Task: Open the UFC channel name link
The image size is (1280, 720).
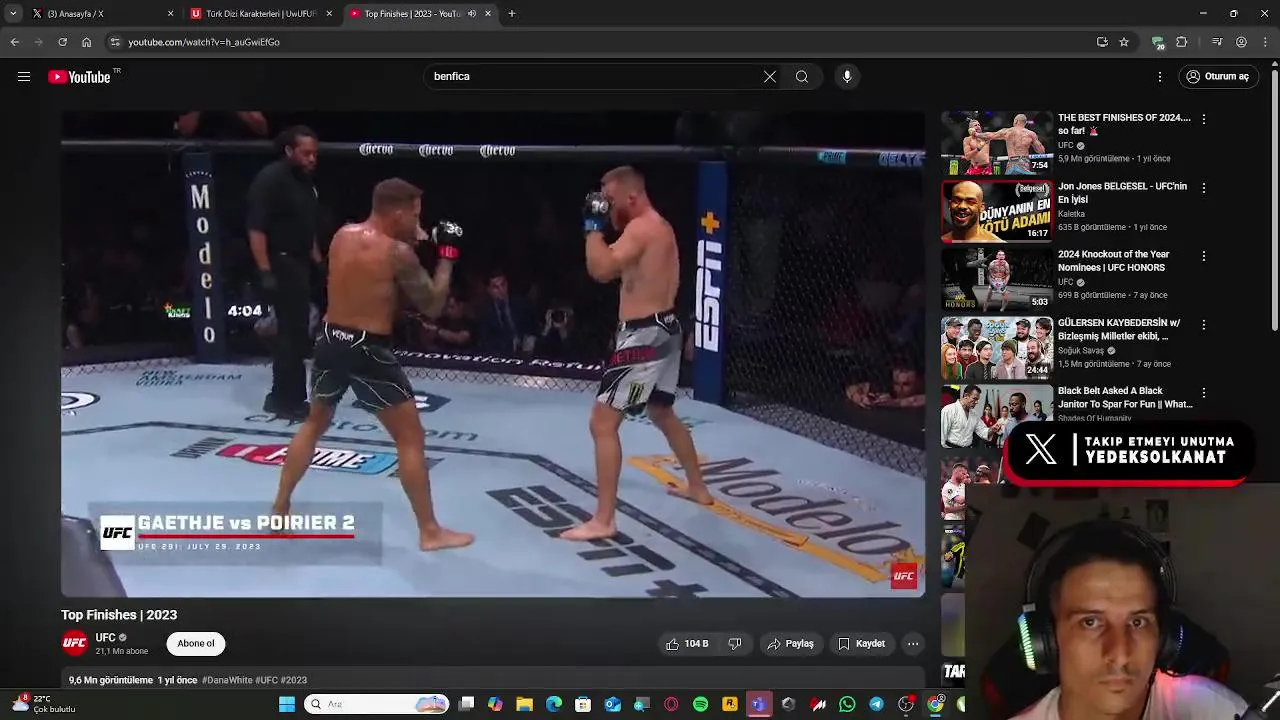Action: point(105,638)
